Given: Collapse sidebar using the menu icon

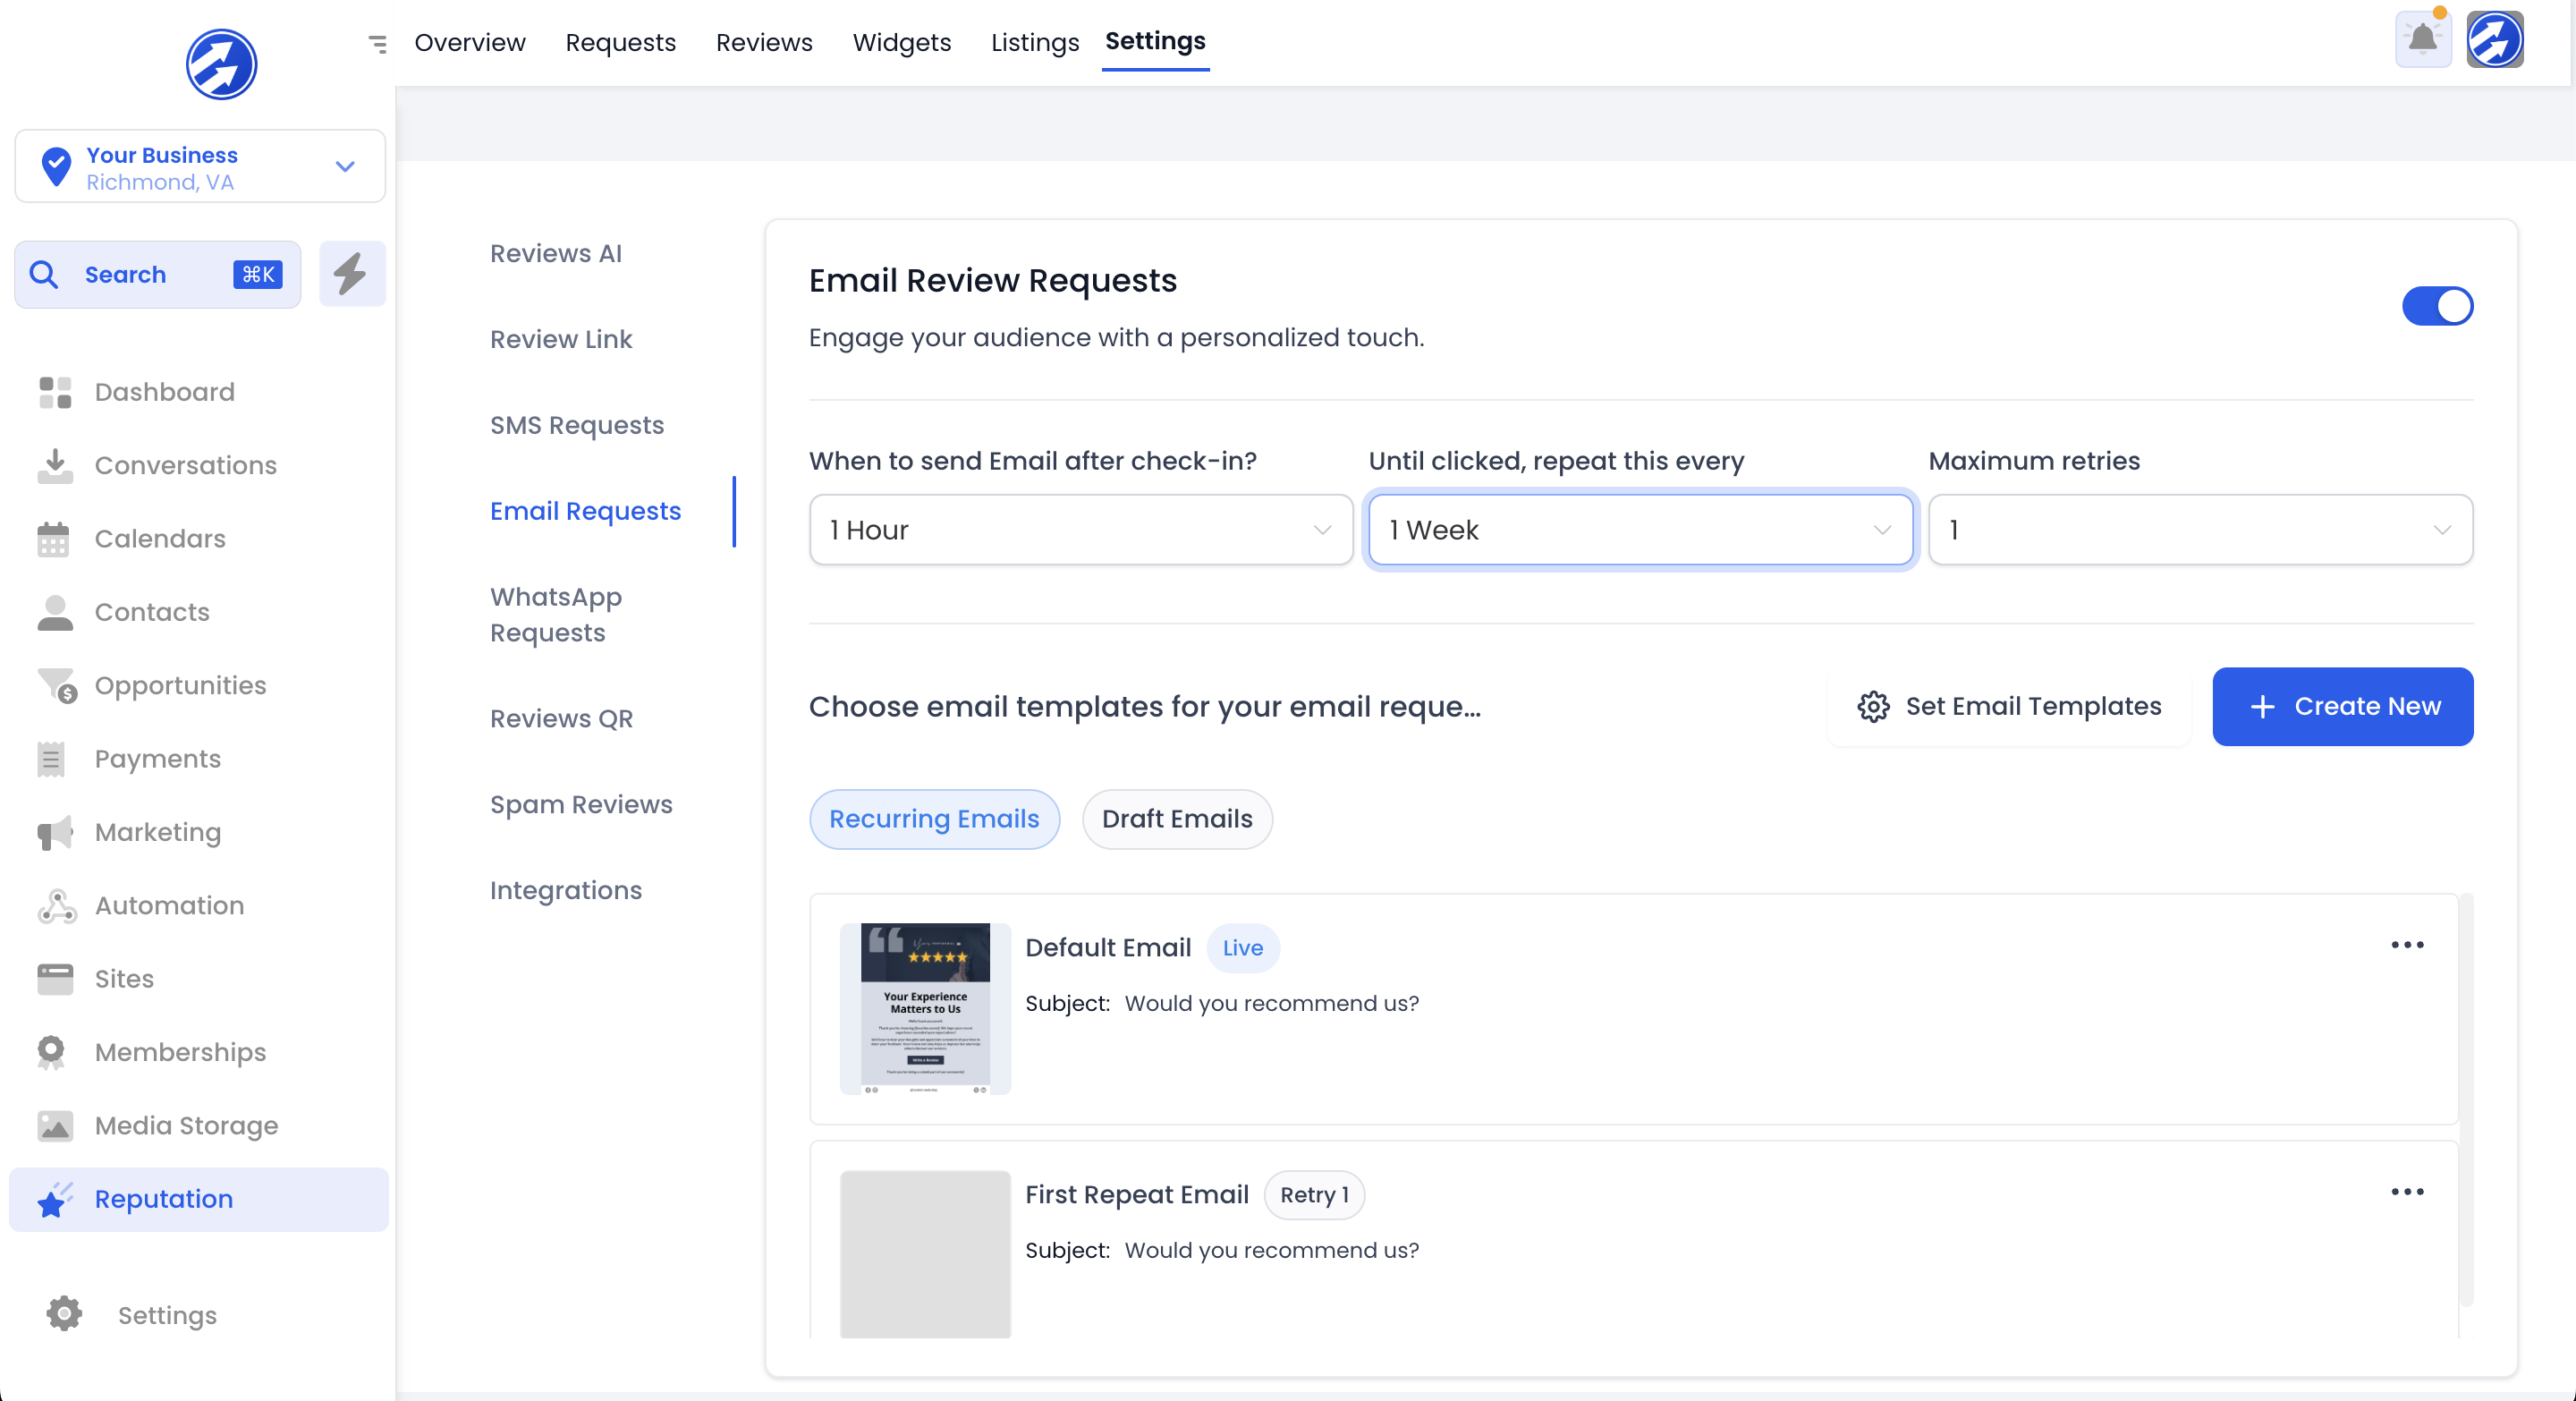Looking at the screenshot, I should click(x=377, y=43).
